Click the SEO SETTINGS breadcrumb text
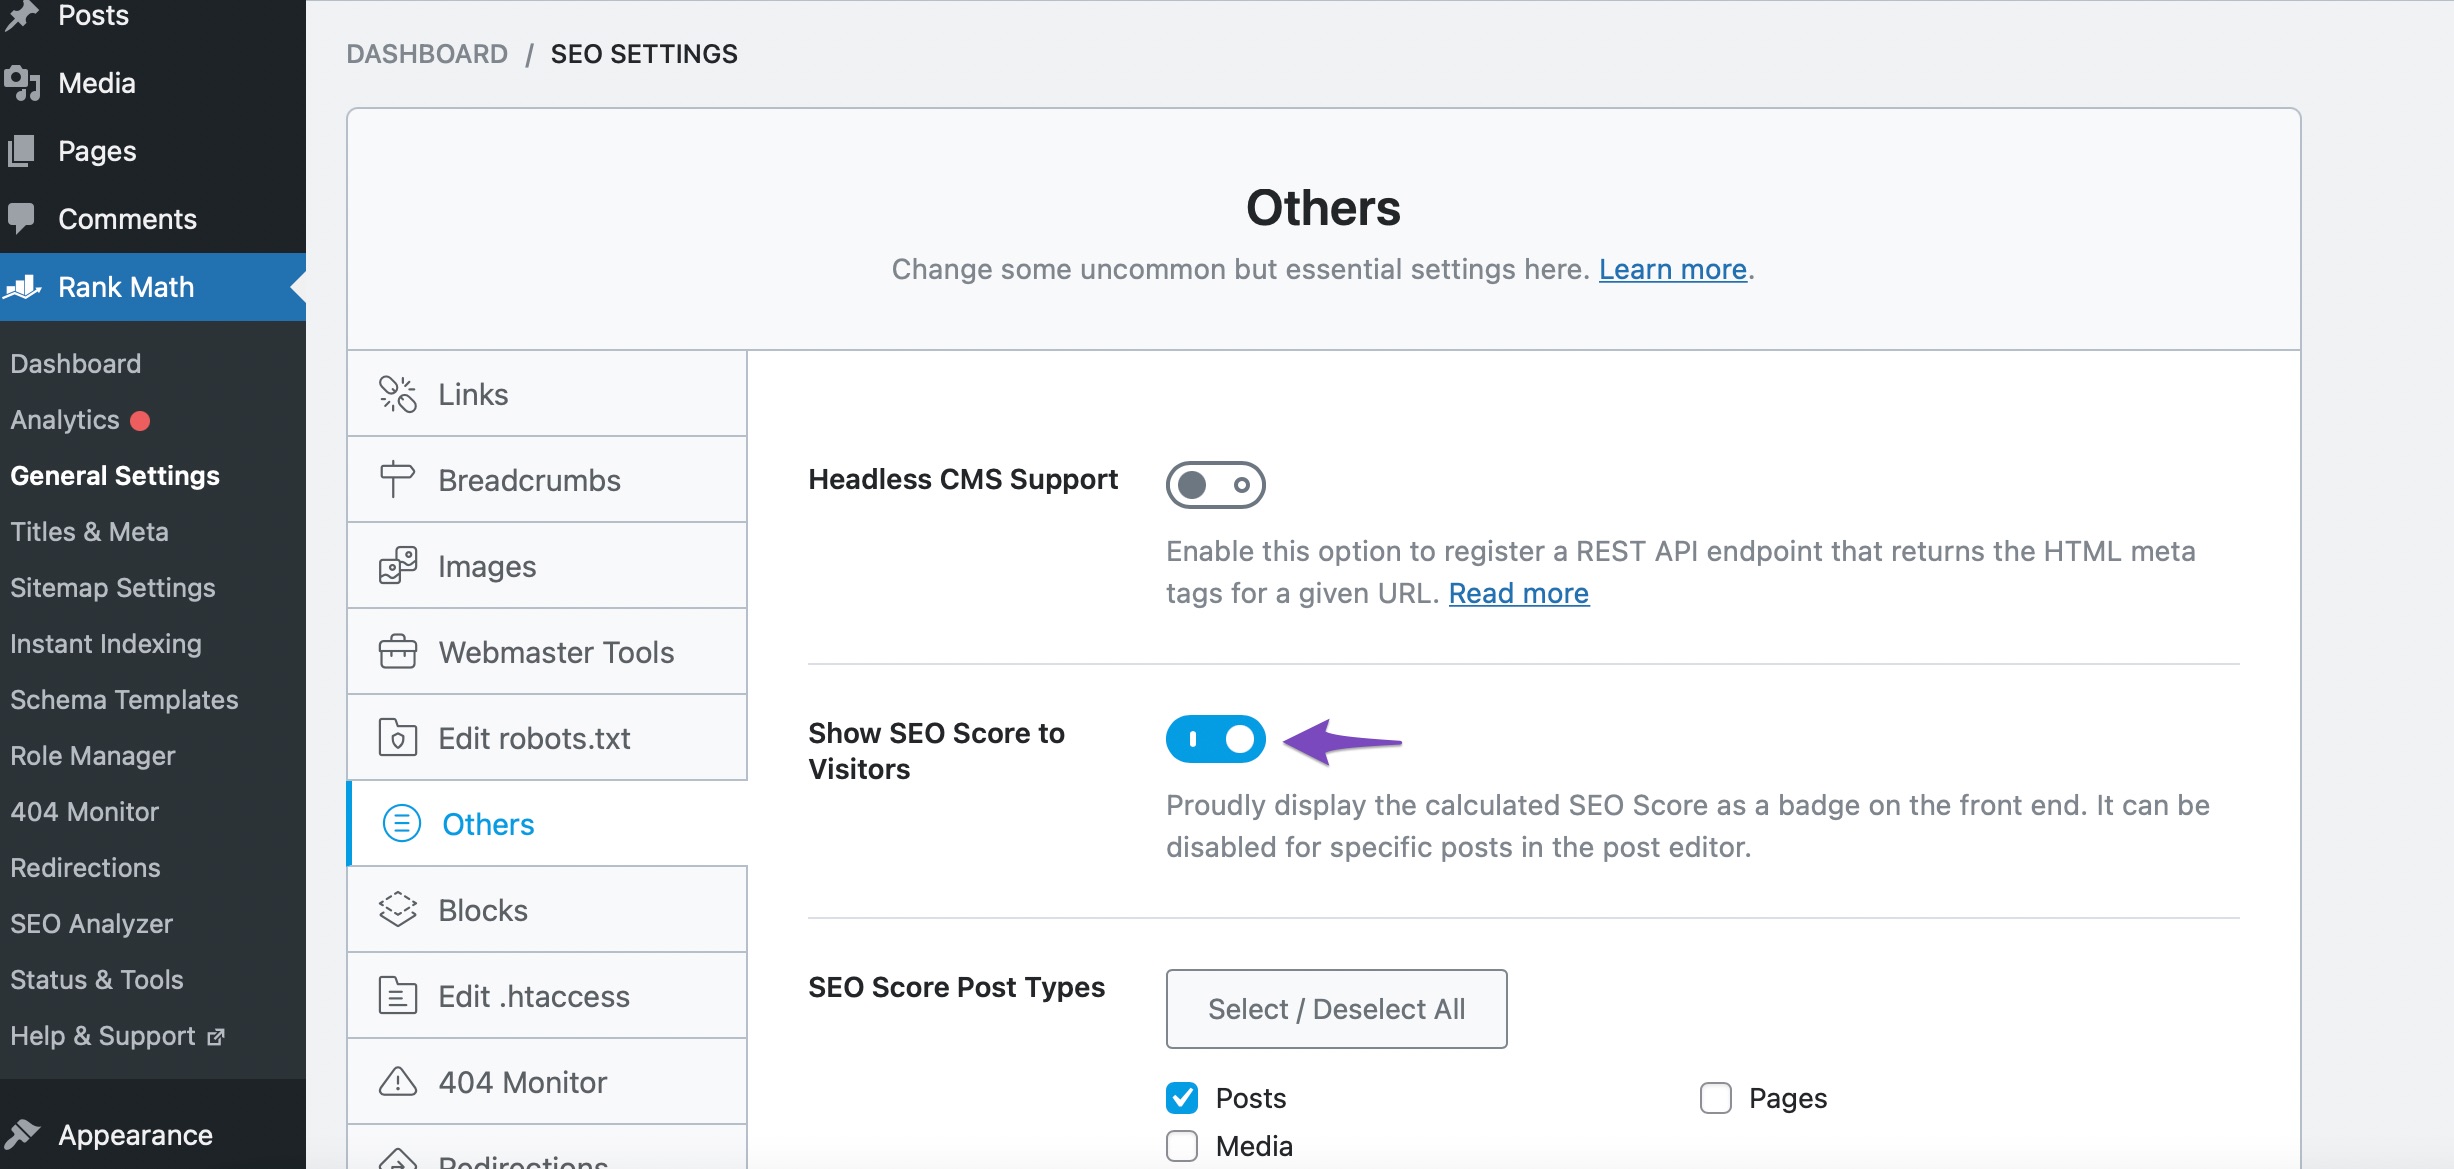The image size is (2454, 1169). coord(644,54)
